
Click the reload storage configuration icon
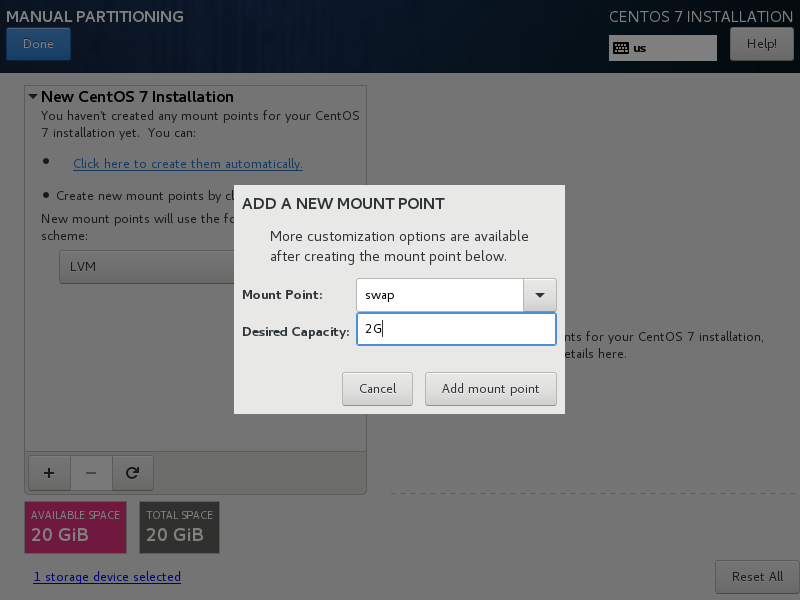tap(133, 473)
